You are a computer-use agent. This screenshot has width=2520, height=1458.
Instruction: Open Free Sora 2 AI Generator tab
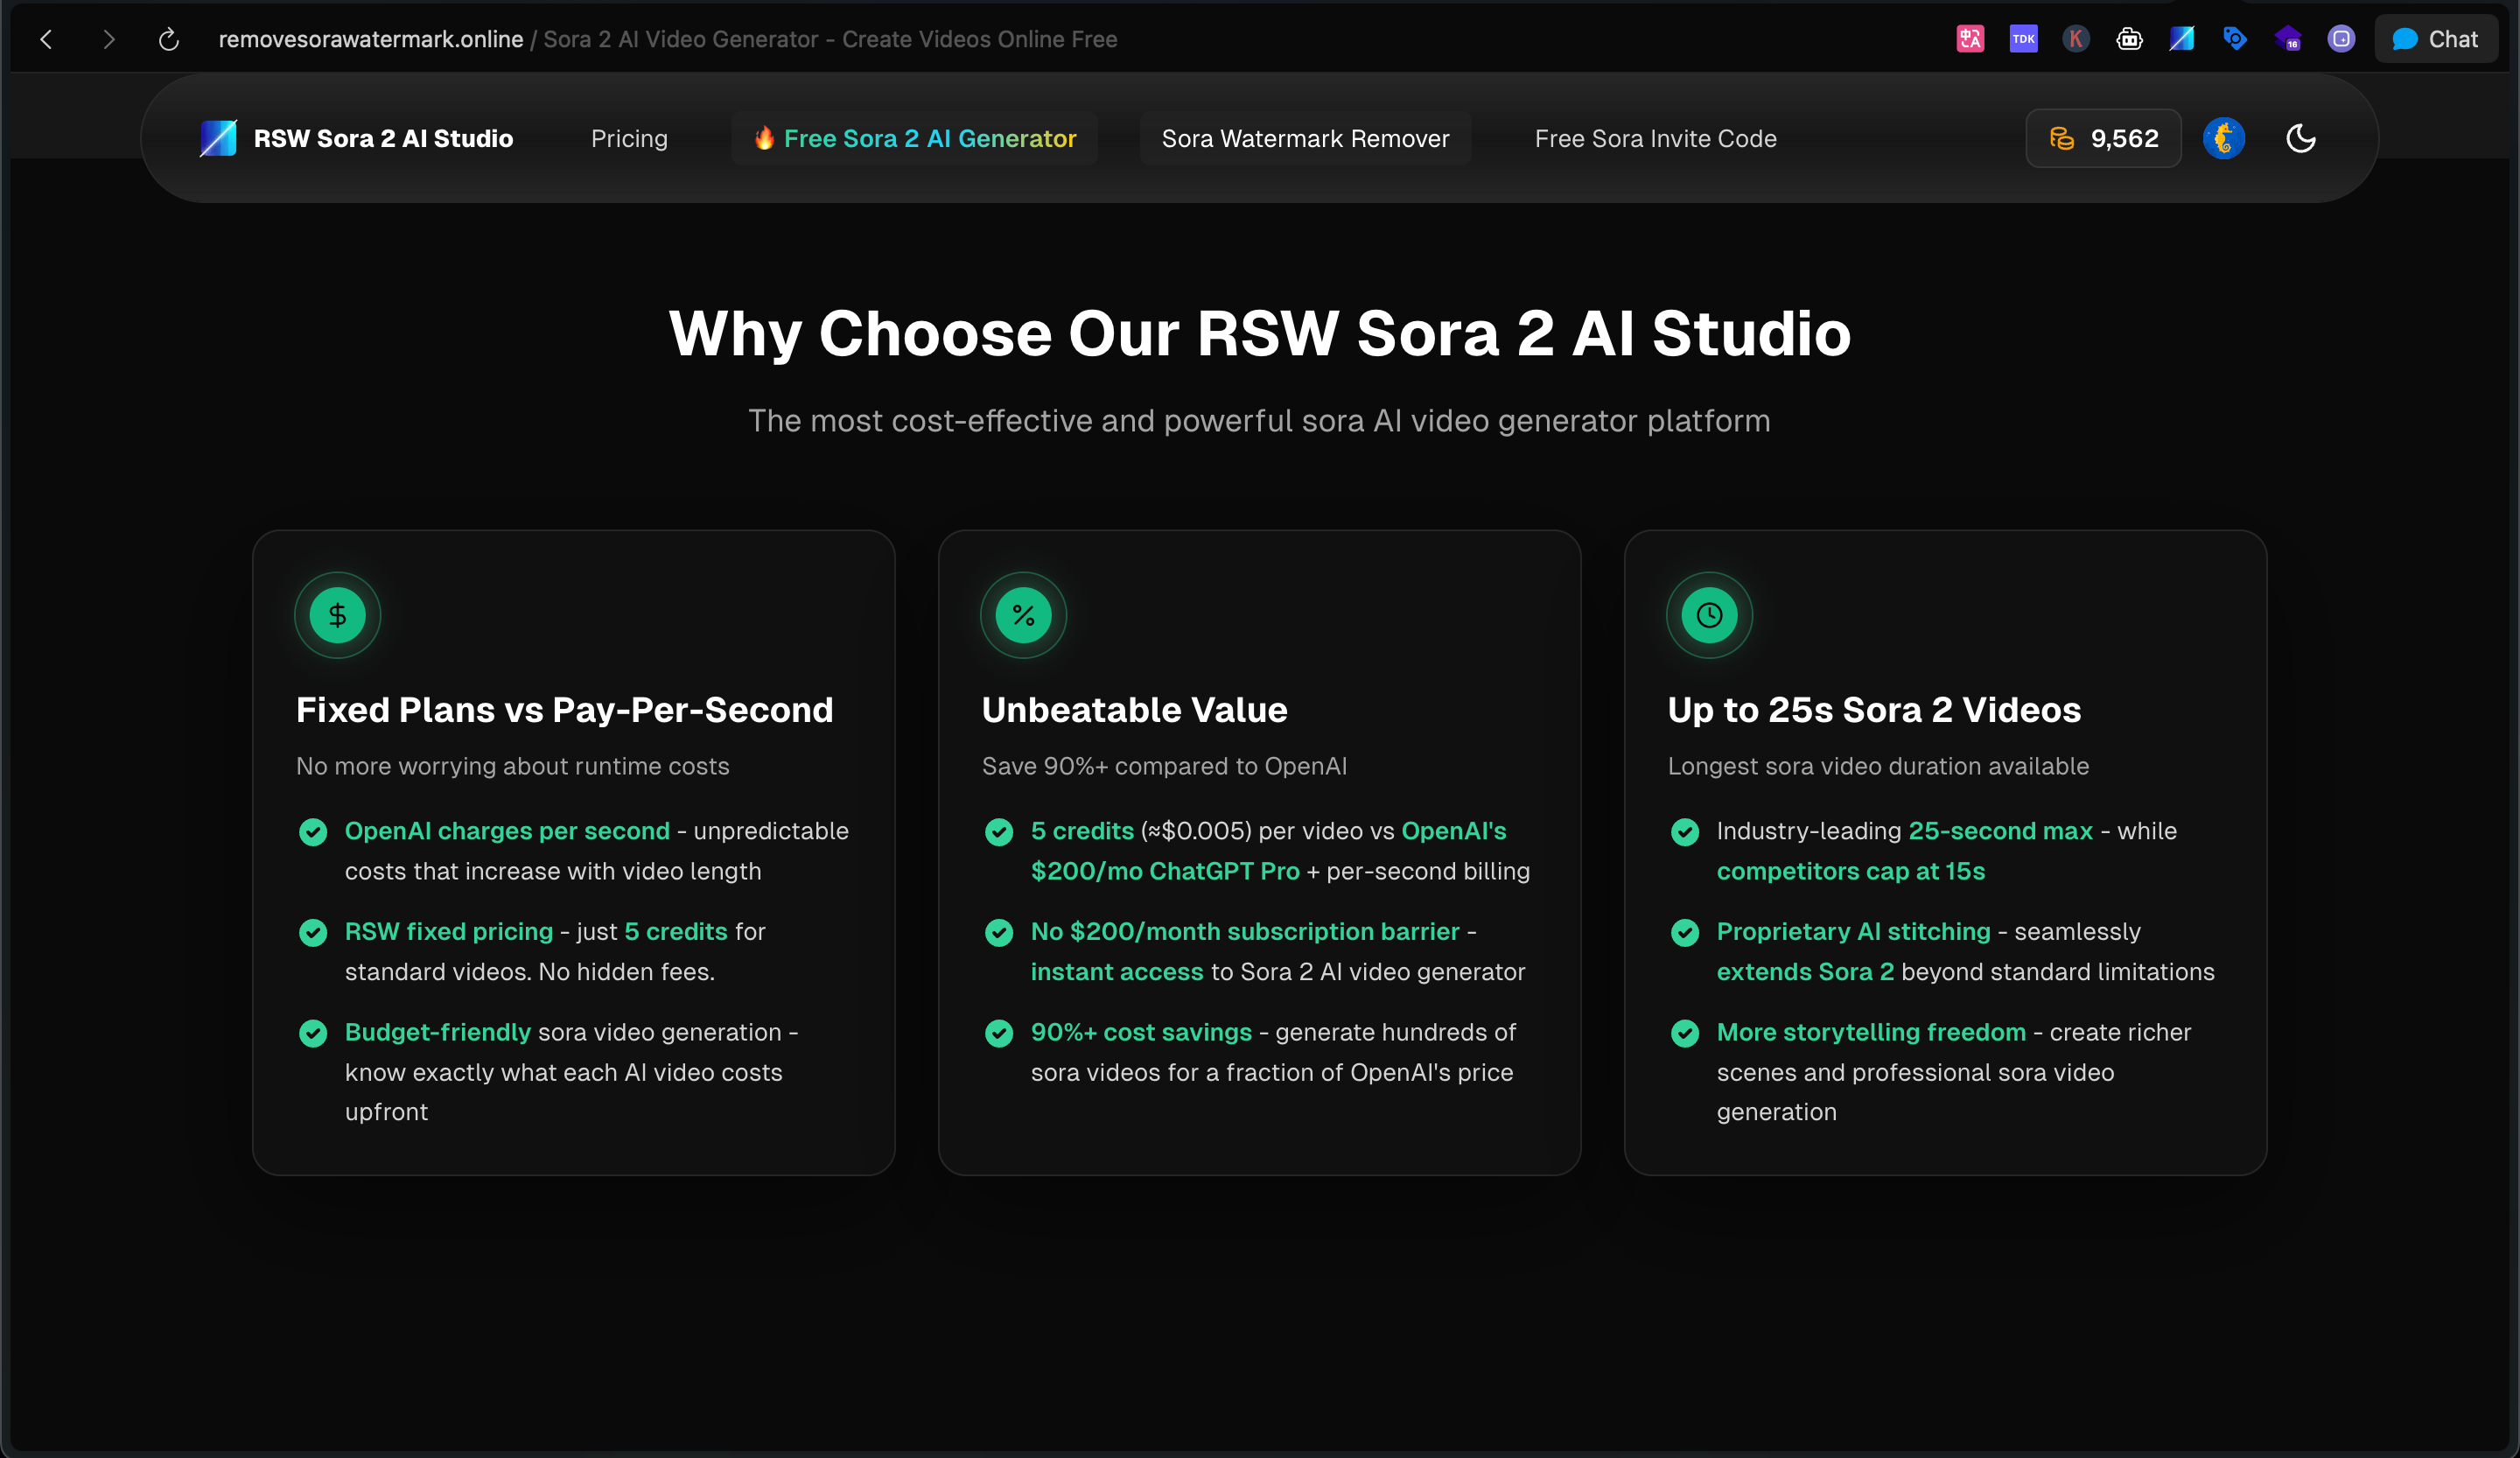[x=915, y=138]
